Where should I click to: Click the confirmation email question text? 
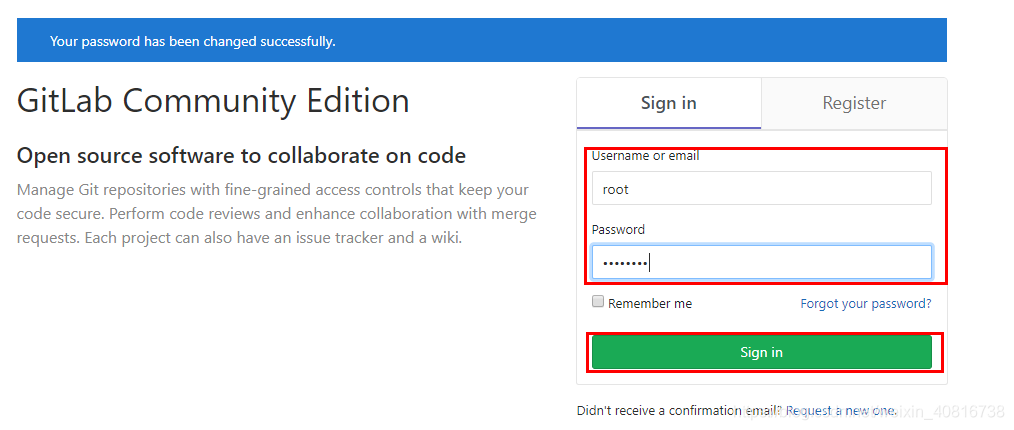(678, 411)
